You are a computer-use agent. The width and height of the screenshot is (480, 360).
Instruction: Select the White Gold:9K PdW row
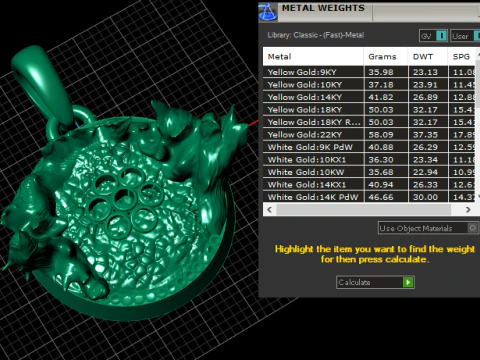[369, 147]
